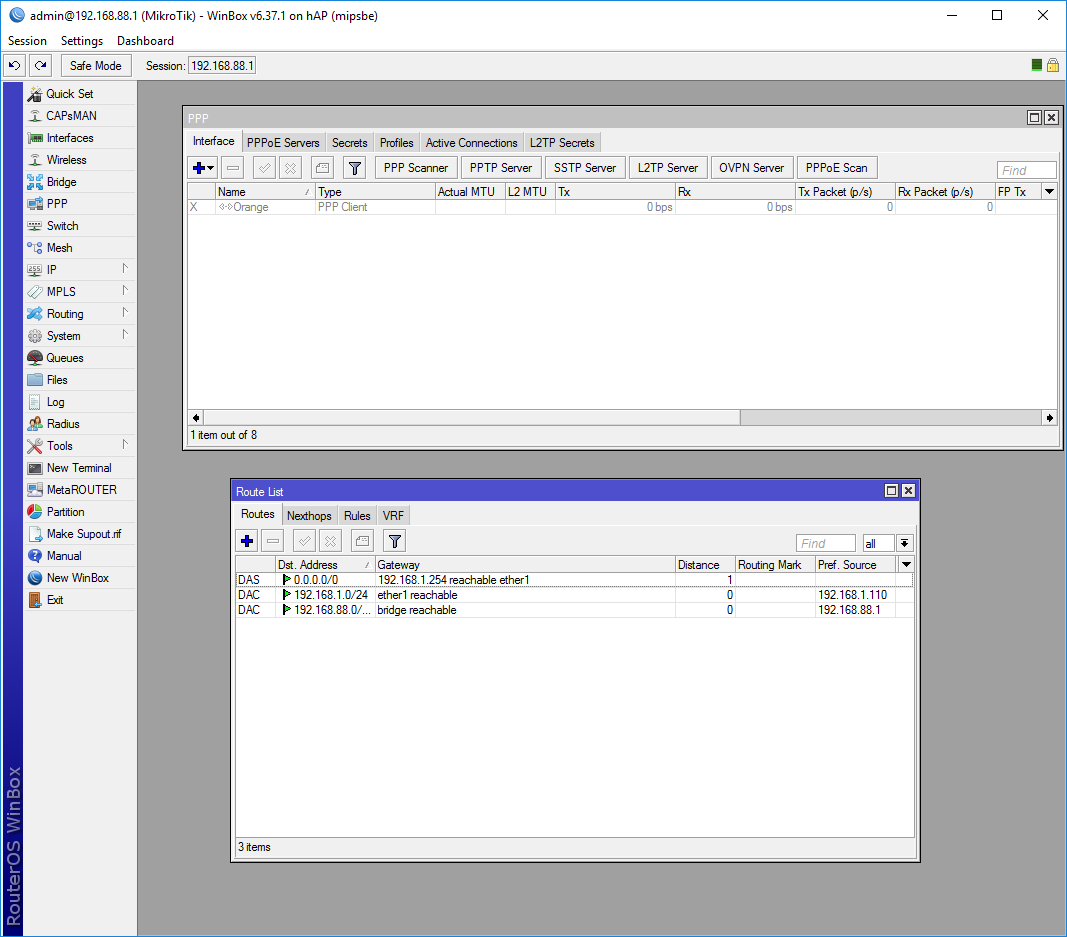Viewport: 1067px width, 937px height.
Task: Expand the Tools submenu
Action: click(x=78, y=446)
